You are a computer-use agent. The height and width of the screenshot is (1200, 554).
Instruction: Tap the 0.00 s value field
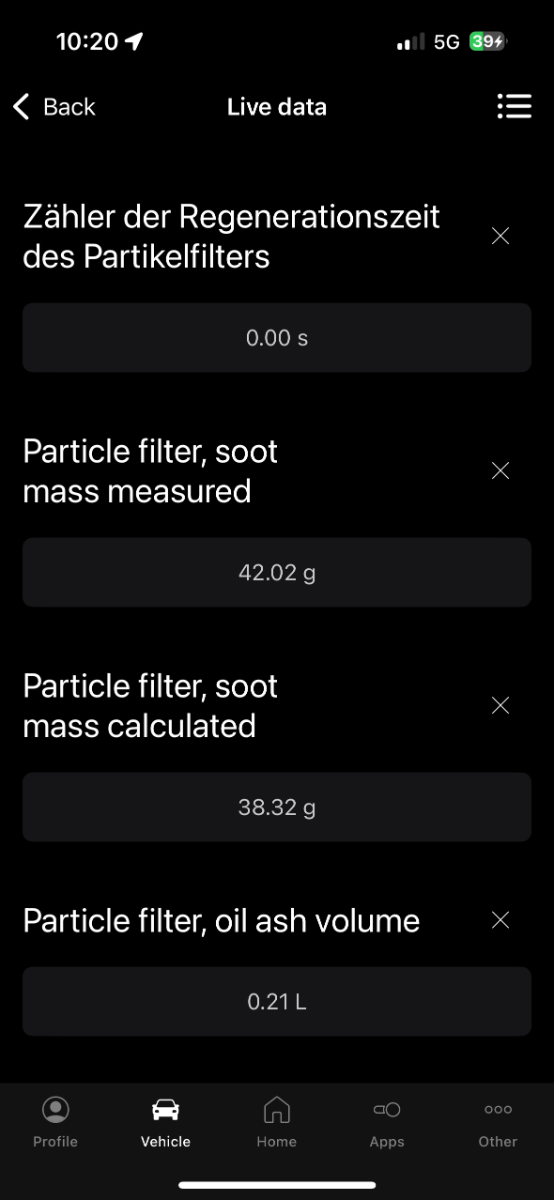tap(277, 338)
